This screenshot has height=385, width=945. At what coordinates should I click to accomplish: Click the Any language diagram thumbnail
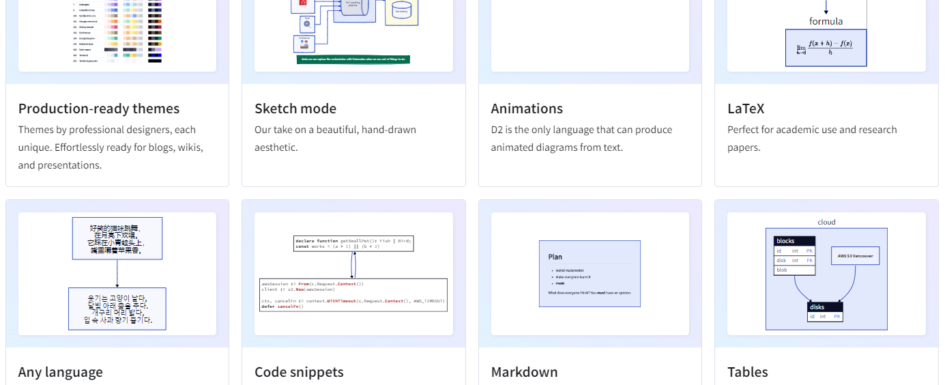(117, 274)
